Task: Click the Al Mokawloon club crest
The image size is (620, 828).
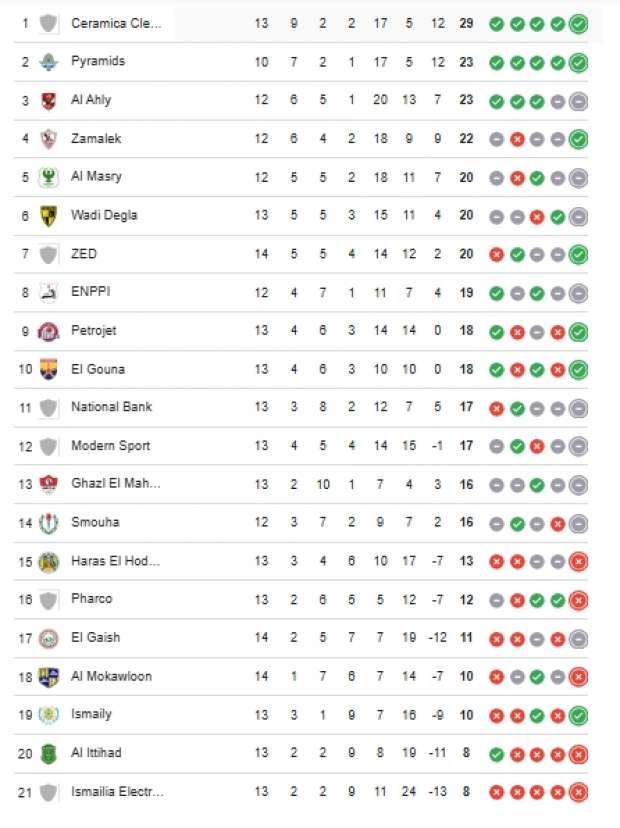Action: coord(48,676)
